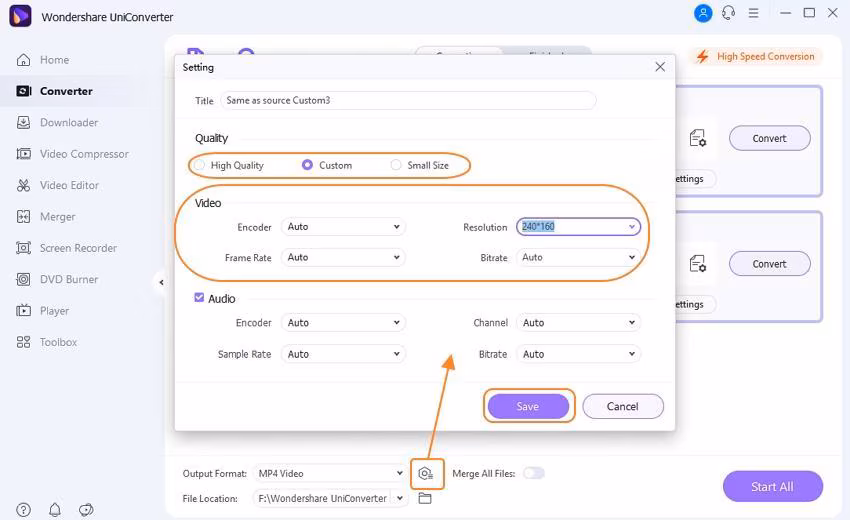Open the hamburger menu icon
The height and width of the screenshot is (520, 850).
[x=754, y=13]
